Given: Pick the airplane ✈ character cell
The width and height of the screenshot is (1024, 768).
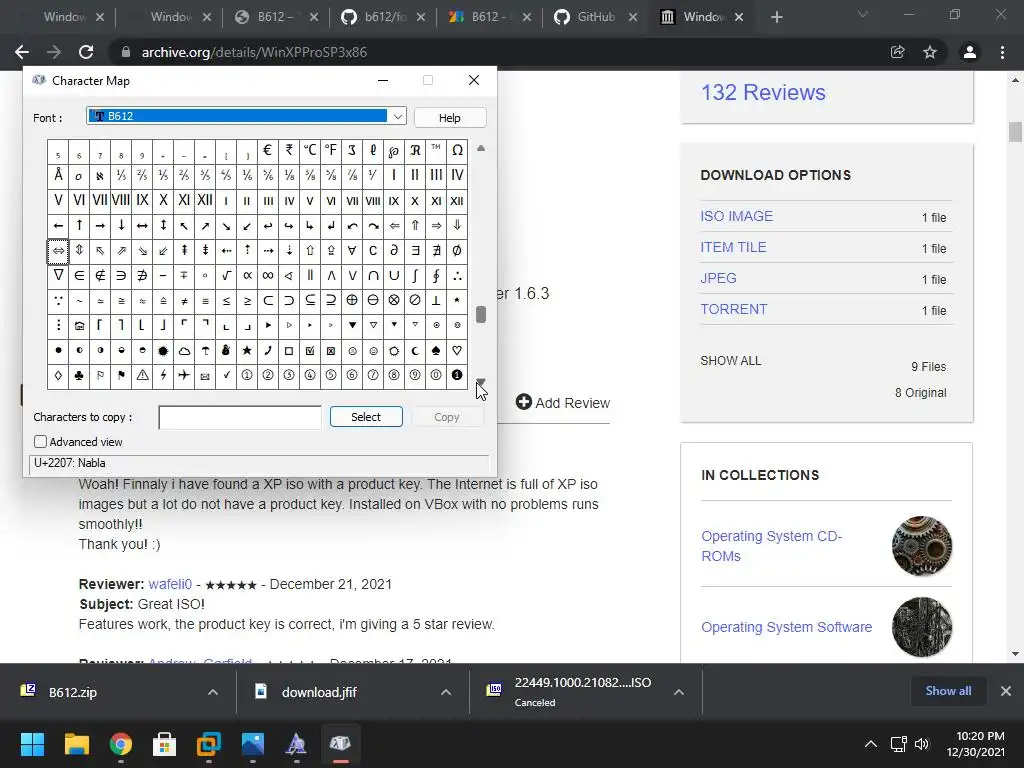Looking at the screenshot, I should (184, 376).
